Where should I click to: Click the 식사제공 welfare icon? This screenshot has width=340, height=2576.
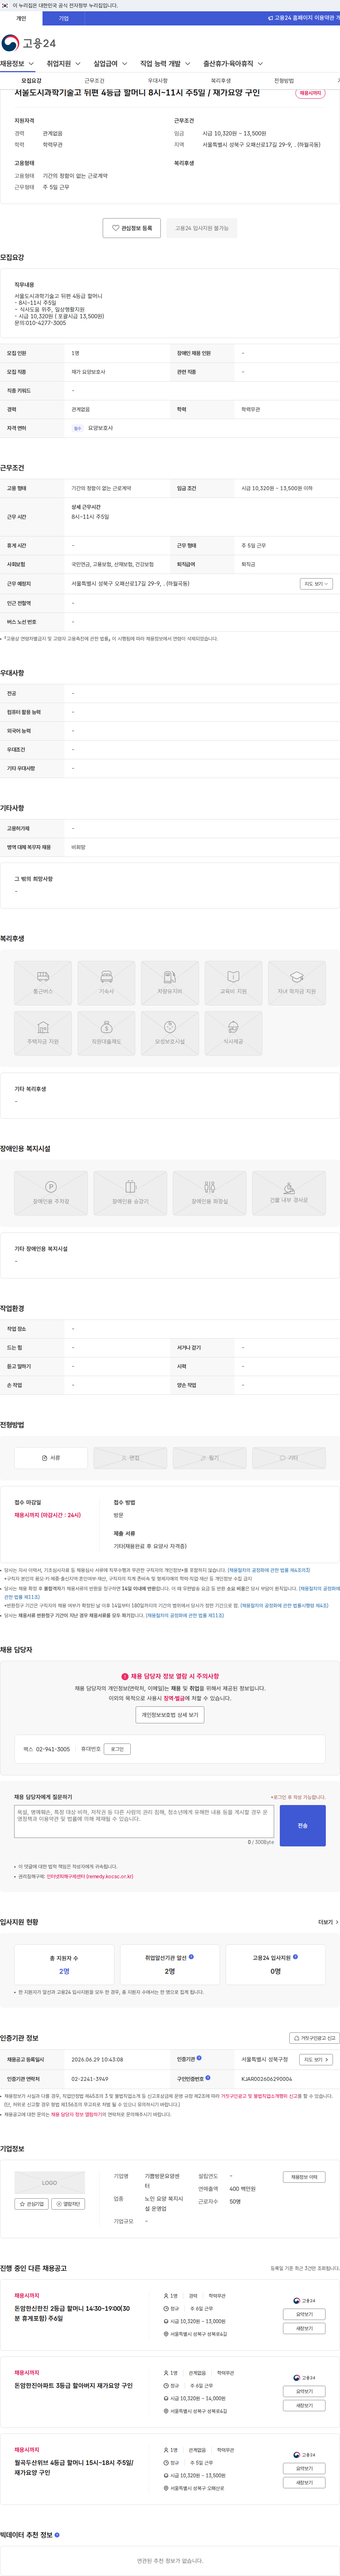(x=233, y=1033)
